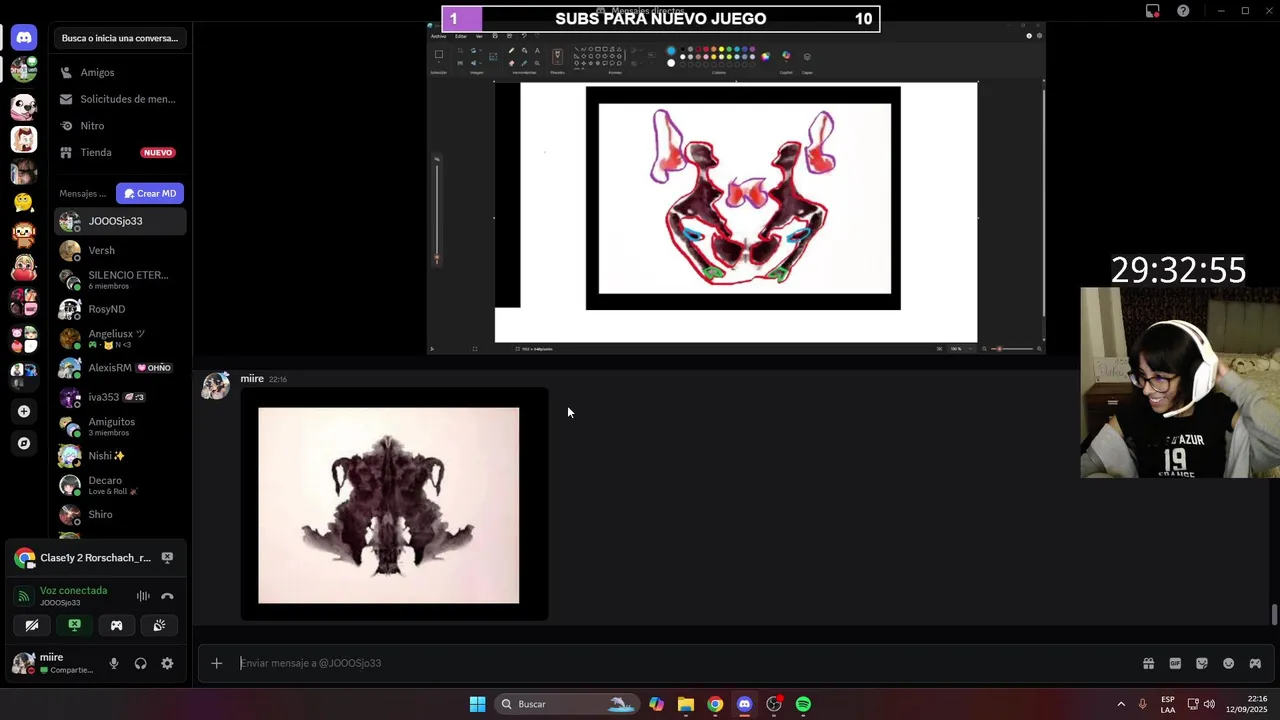Viewport: 1280px width, 720px height.
Task: Stop streaming icon next to Clase1y 2 Rorschach
Action: (167, 558)
